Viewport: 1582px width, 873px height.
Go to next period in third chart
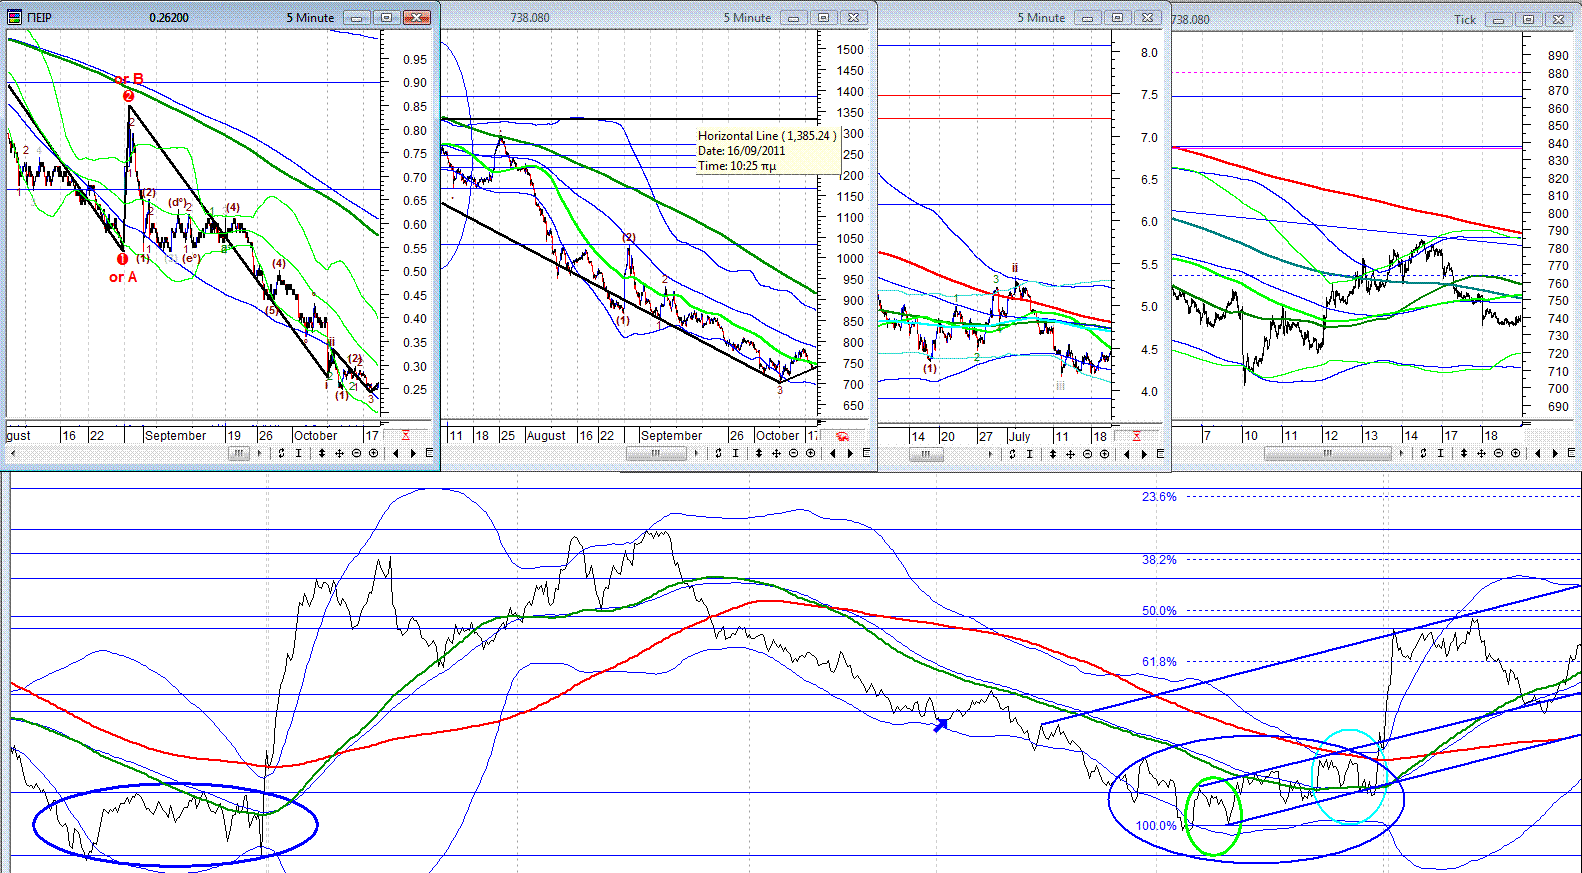[x=1144, y=454]
